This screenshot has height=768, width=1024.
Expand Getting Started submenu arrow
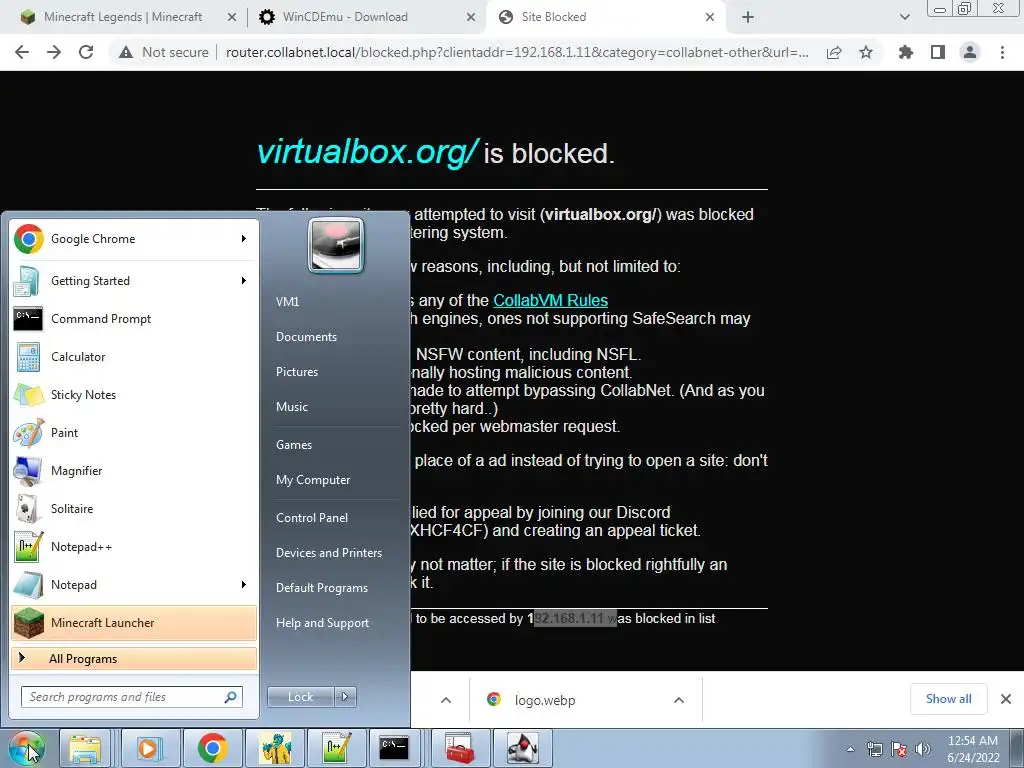[244, 281]
